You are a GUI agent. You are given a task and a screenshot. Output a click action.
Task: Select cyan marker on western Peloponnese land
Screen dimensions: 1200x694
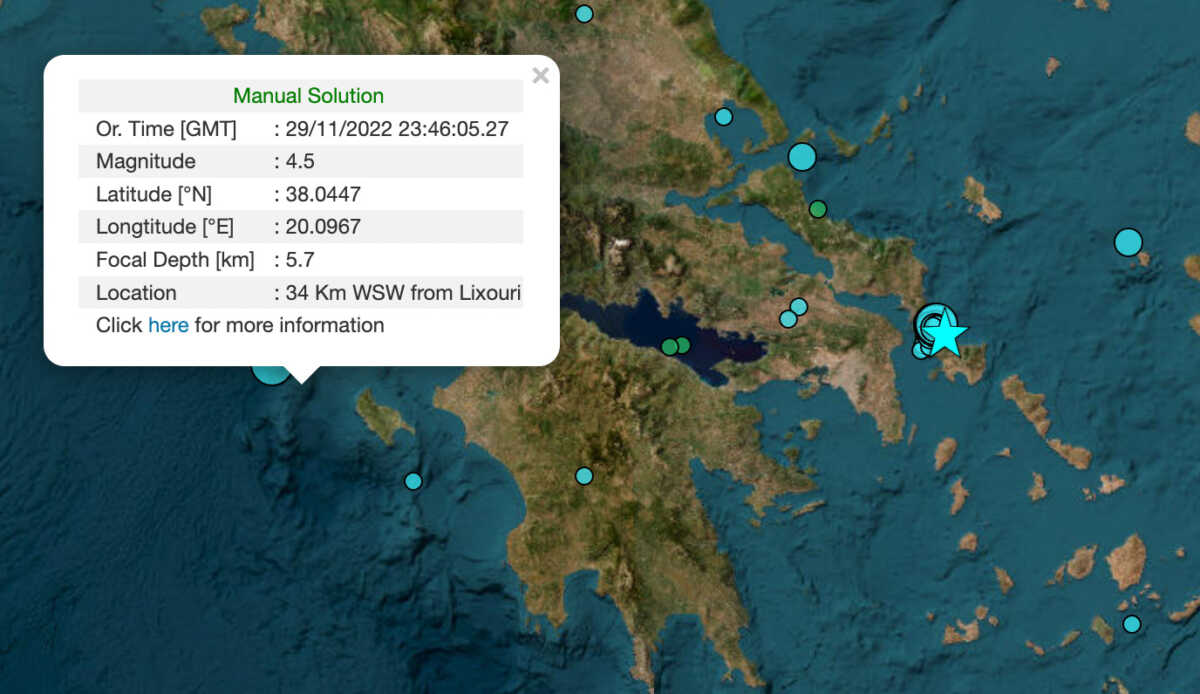click(584, 476)
